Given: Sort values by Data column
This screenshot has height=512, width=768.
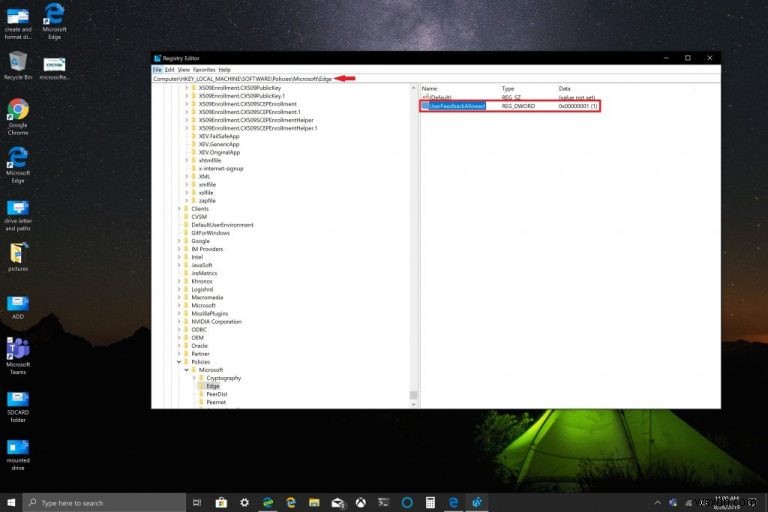Looking at the screenshot, I should [564, 89].
